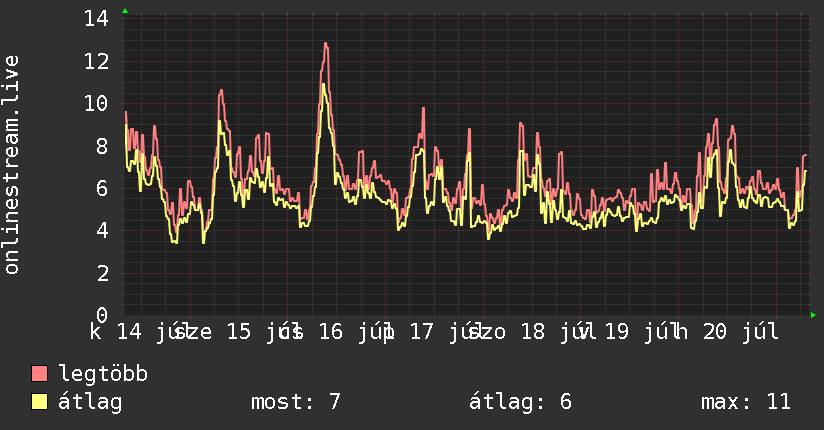The image size is (824, 430).
Task: Click the yellow átlag legend swatch
Action: click(x=39, y=402)
